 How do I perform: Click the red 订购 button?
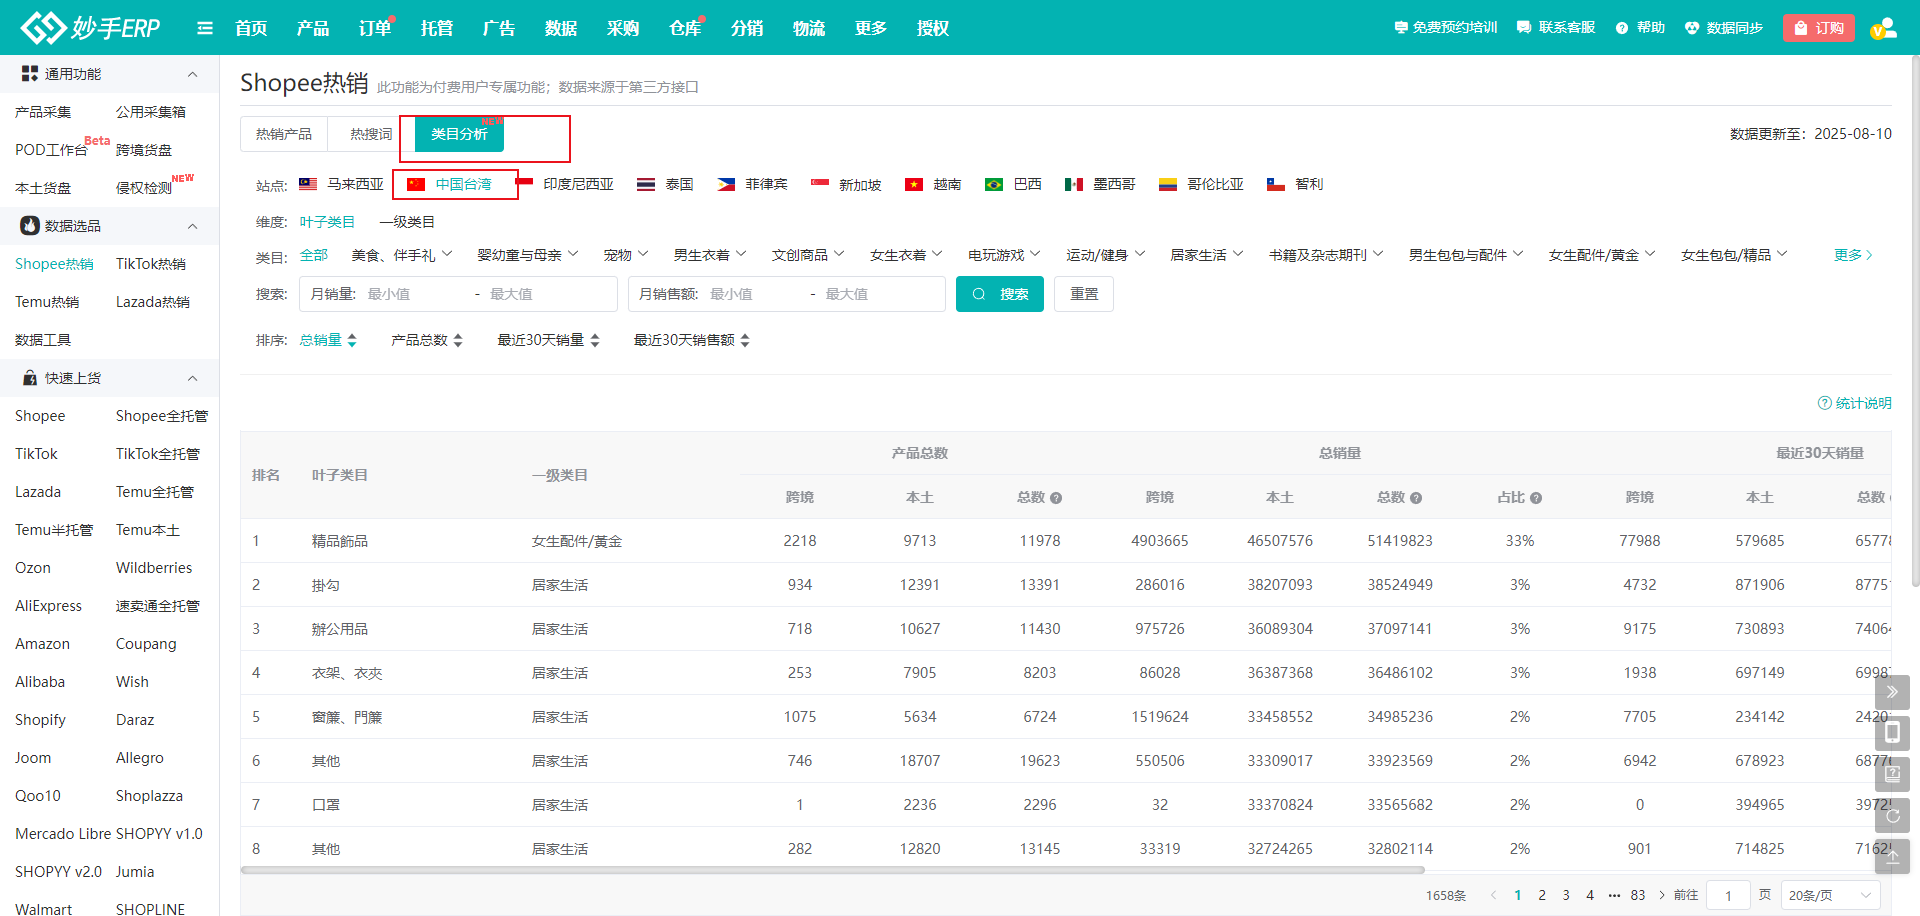point(1819,28)
